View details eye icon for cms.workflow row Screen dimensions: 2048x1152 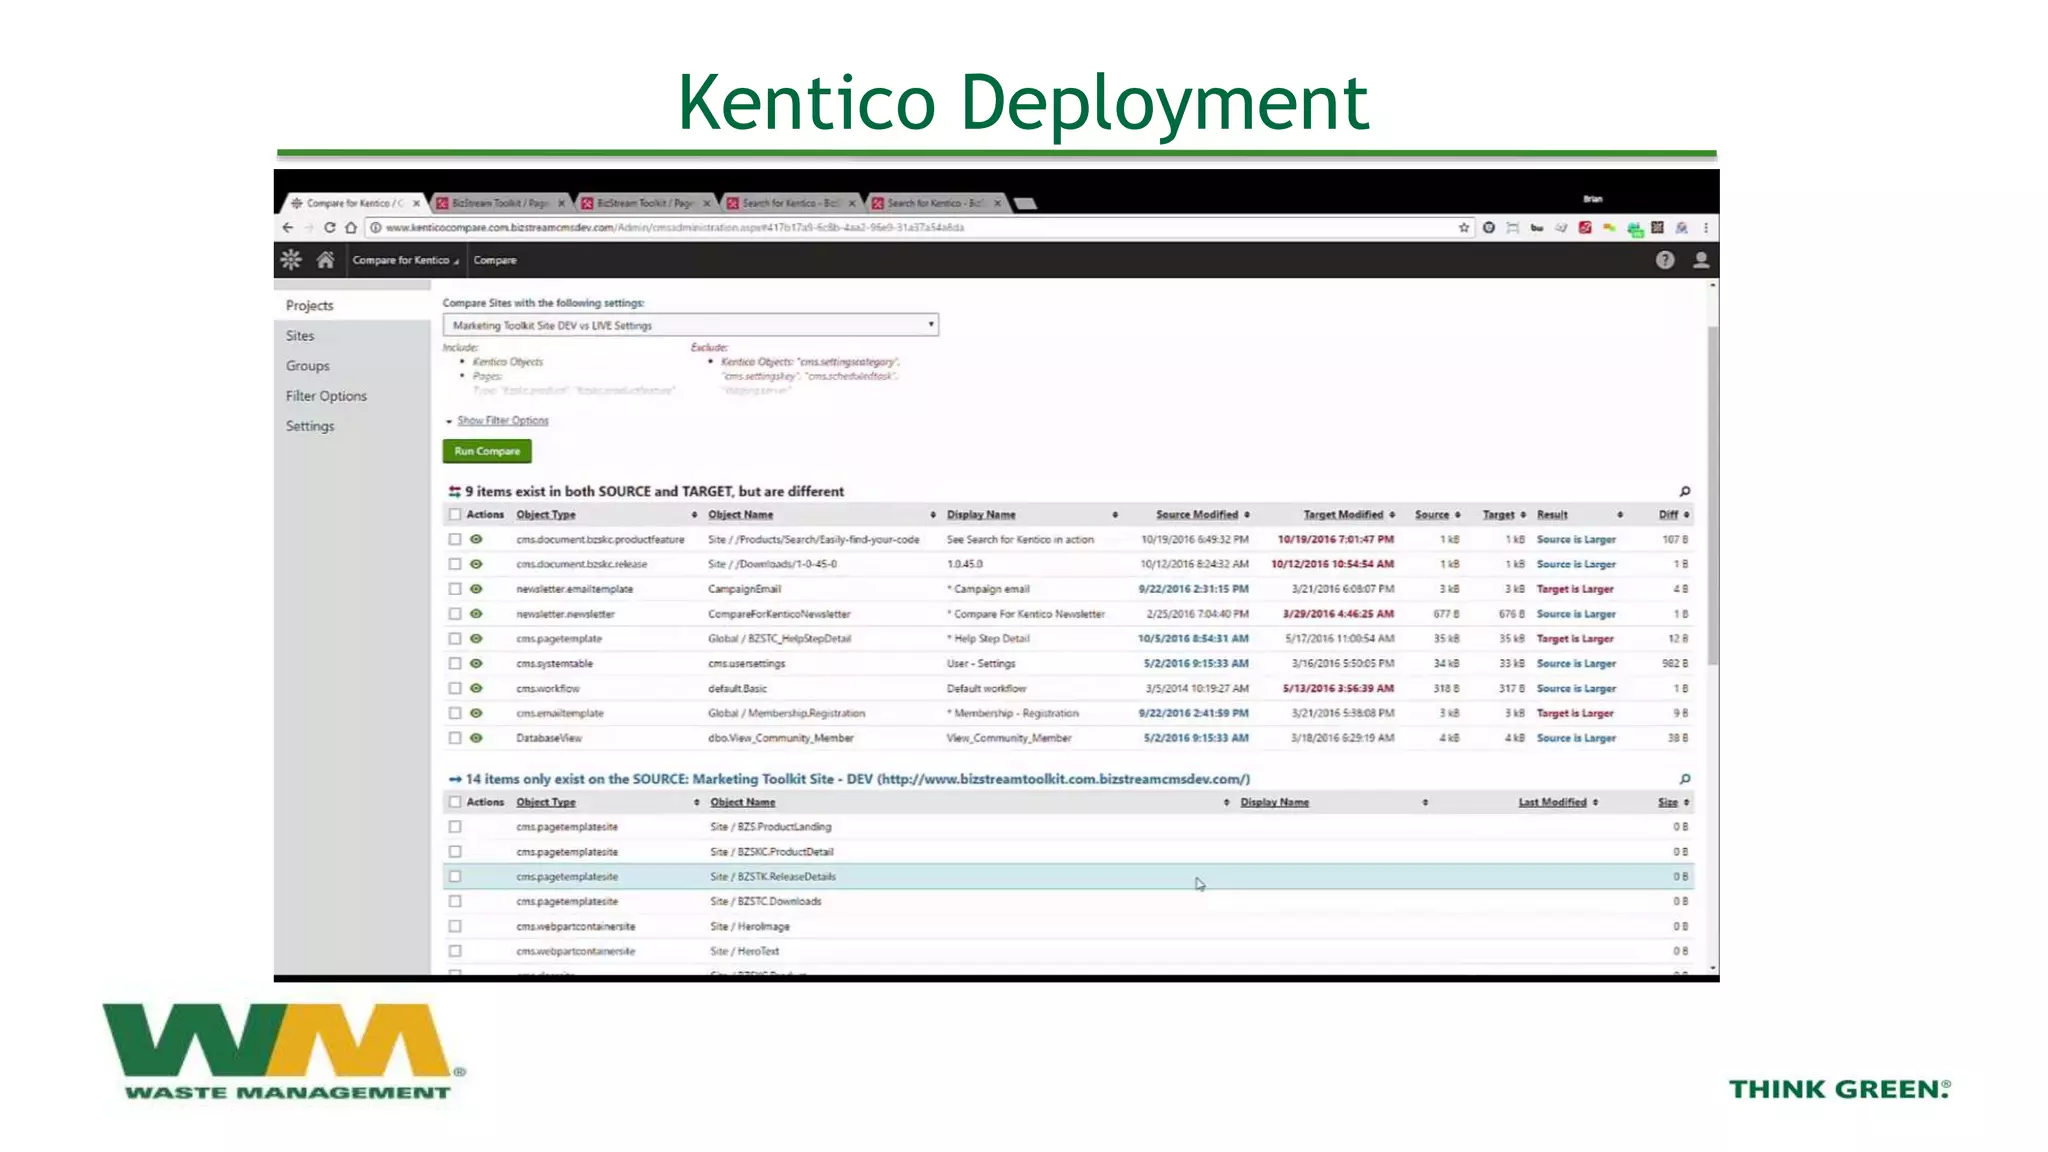(x=476, y=688)
